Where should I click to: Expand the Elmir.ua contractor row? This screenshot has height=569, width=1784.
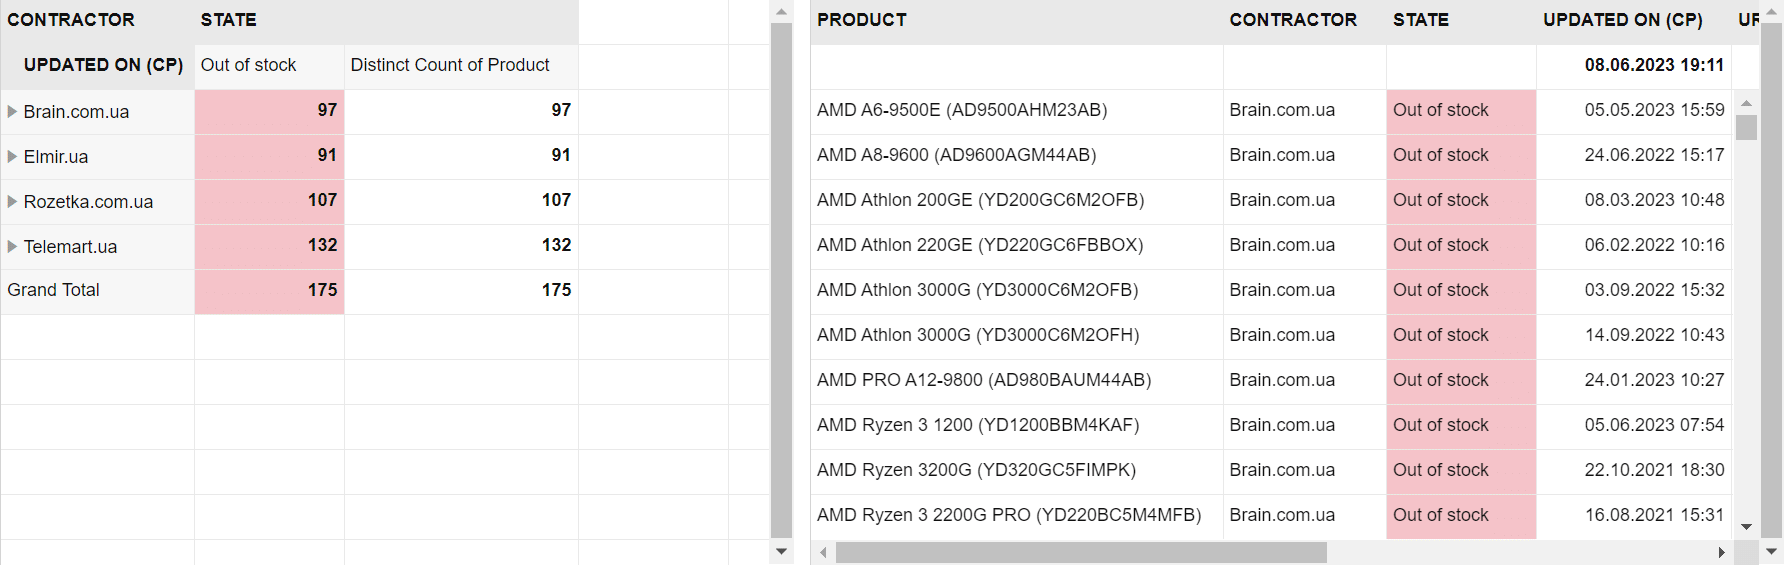point(12,157)
